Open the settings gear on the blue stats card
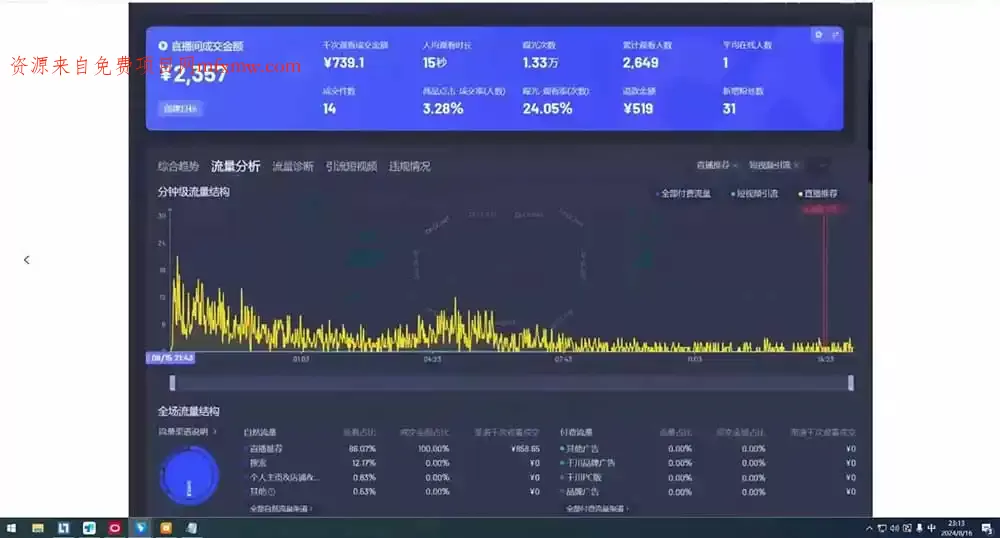 pos(818,35)
